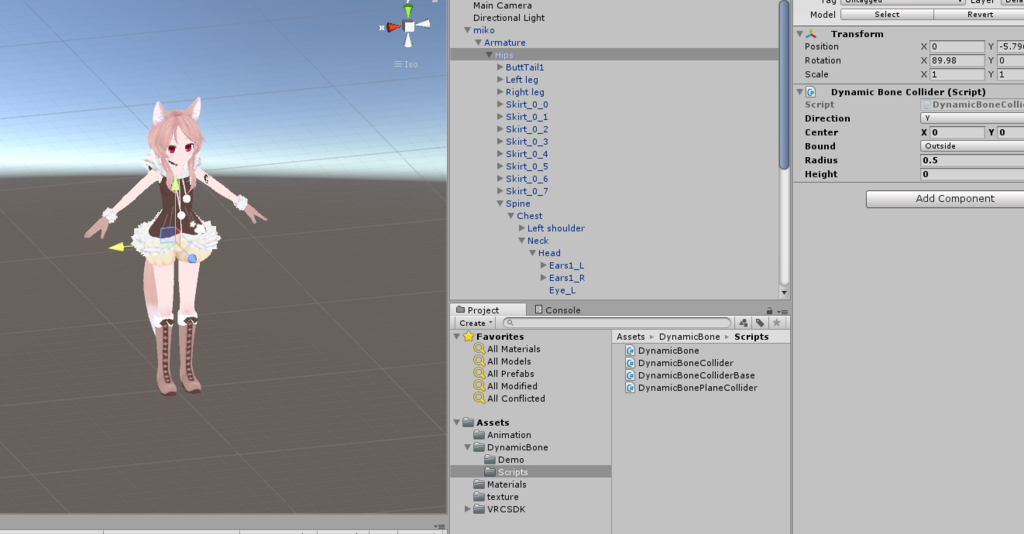Collapse the Spine bone node
The image size is (1024, 534).
tap(500, 204)
